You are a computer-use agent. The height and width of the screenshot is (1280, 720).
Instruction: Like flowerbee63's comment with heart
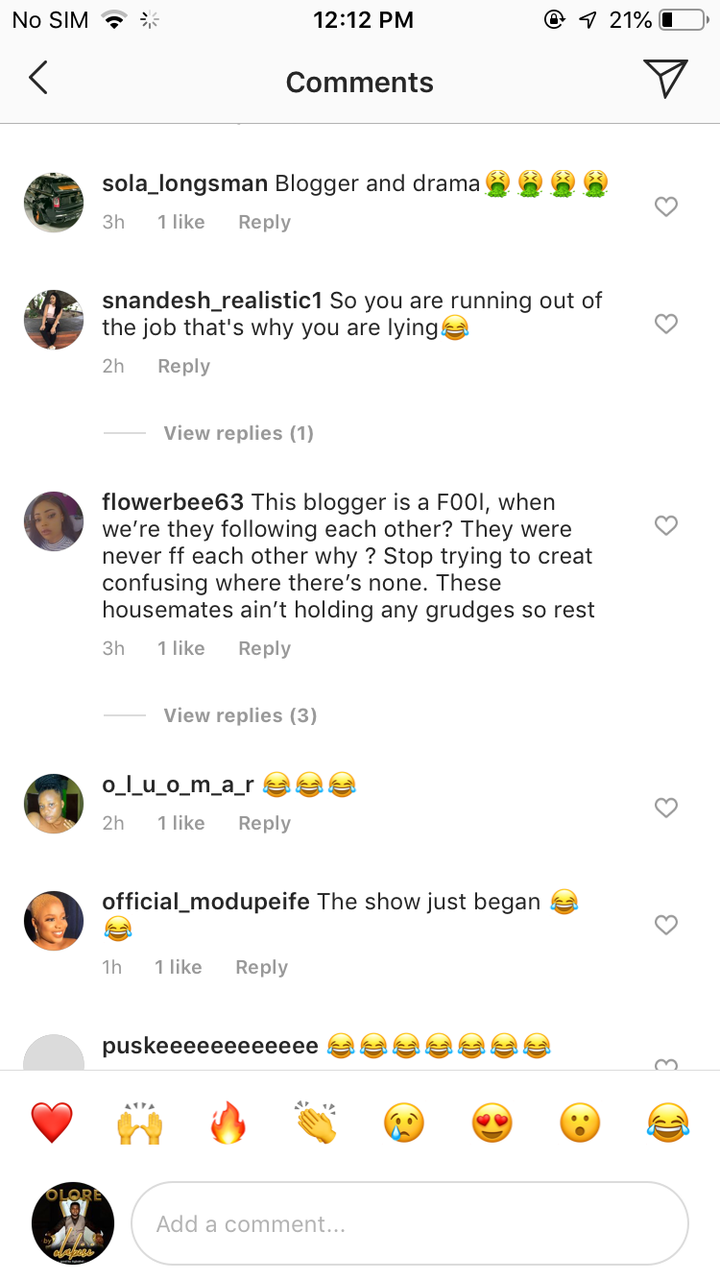[666, 525]
